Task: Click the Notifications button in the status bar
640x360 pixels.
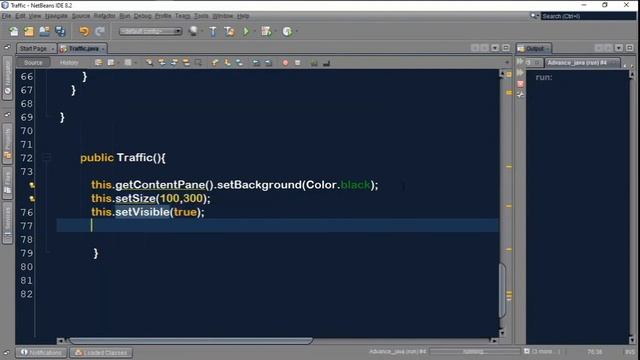Action: [x=41, y=352]
